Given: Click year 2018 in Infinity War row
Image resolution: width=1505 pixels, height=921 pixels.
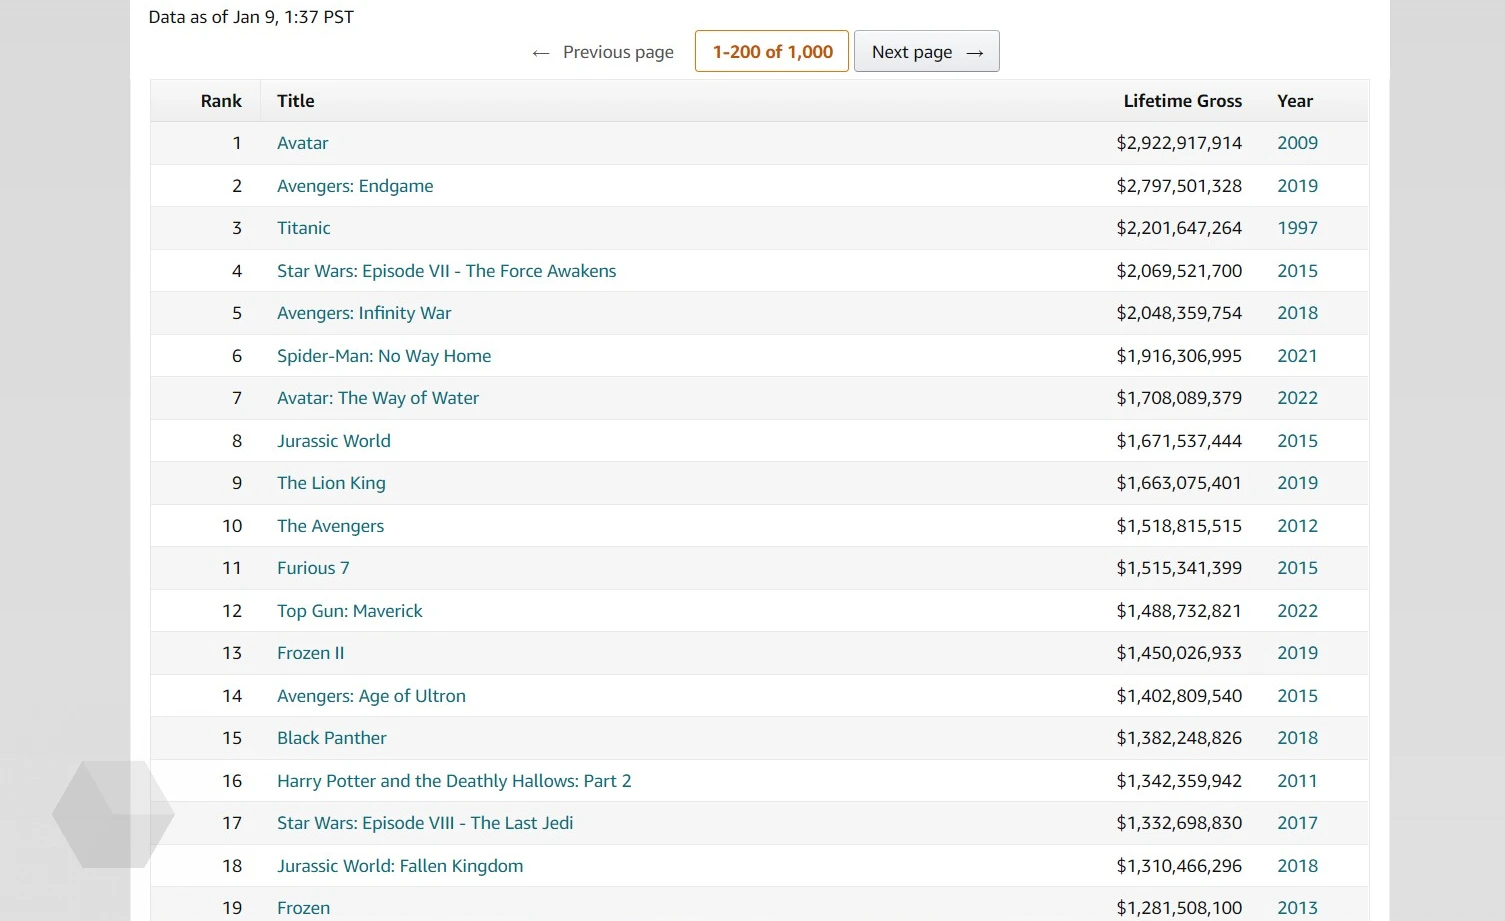Looking at the screenshot, I should coord(1297,313).
